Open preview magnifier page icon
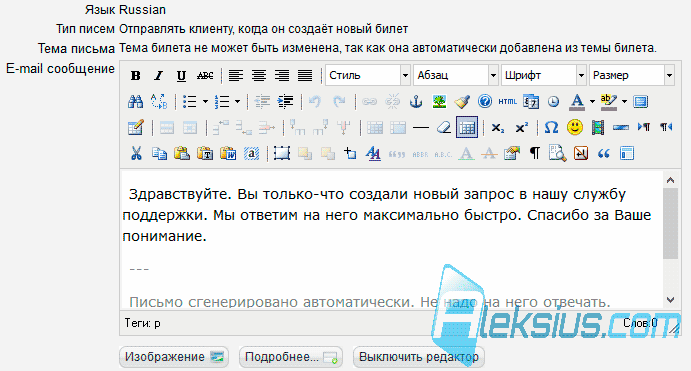The width and height of the screenshot is (691, 371). click(x=557, y=154)
